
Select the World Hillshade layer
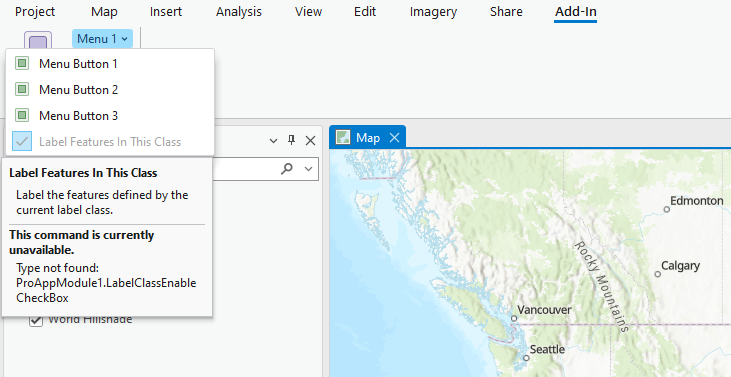[x=90, y=320]
